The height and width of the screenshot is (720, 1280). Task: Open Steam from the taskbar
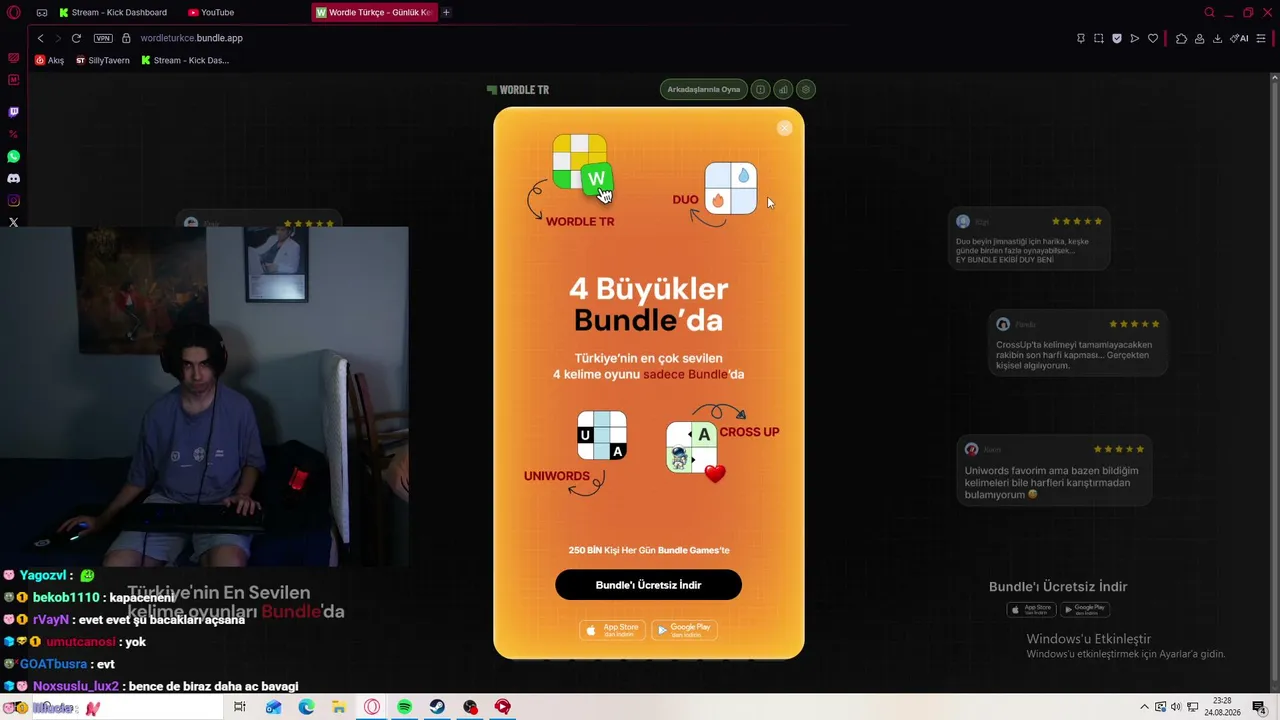pos(437,707)
